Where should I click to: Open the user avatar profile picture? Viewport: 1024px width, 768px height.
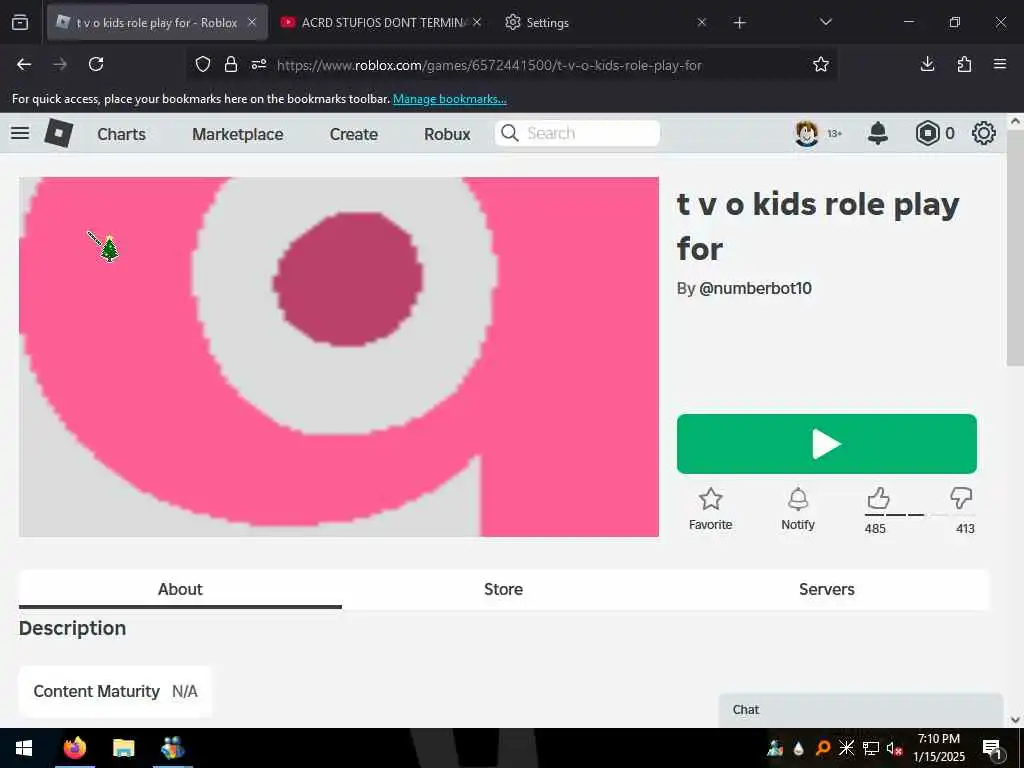[x=807, y=133]
